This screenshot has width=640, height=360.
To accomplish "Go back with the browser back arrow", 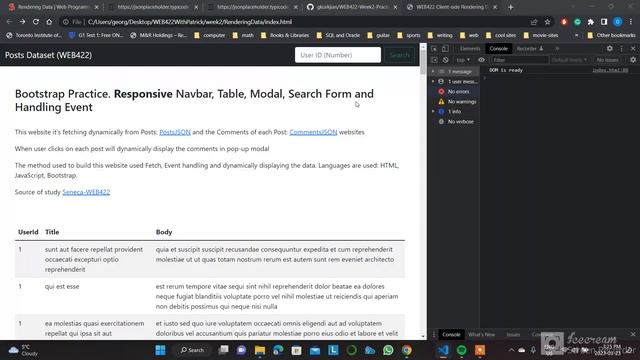I will (9, 22).
